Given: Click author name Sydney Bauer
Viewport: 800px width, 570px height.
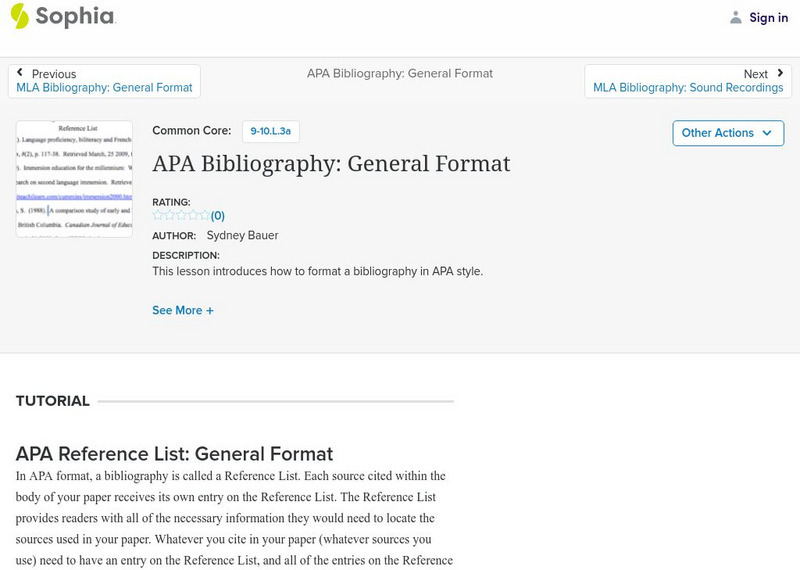Looking at the screenshot, I should 242,236.
